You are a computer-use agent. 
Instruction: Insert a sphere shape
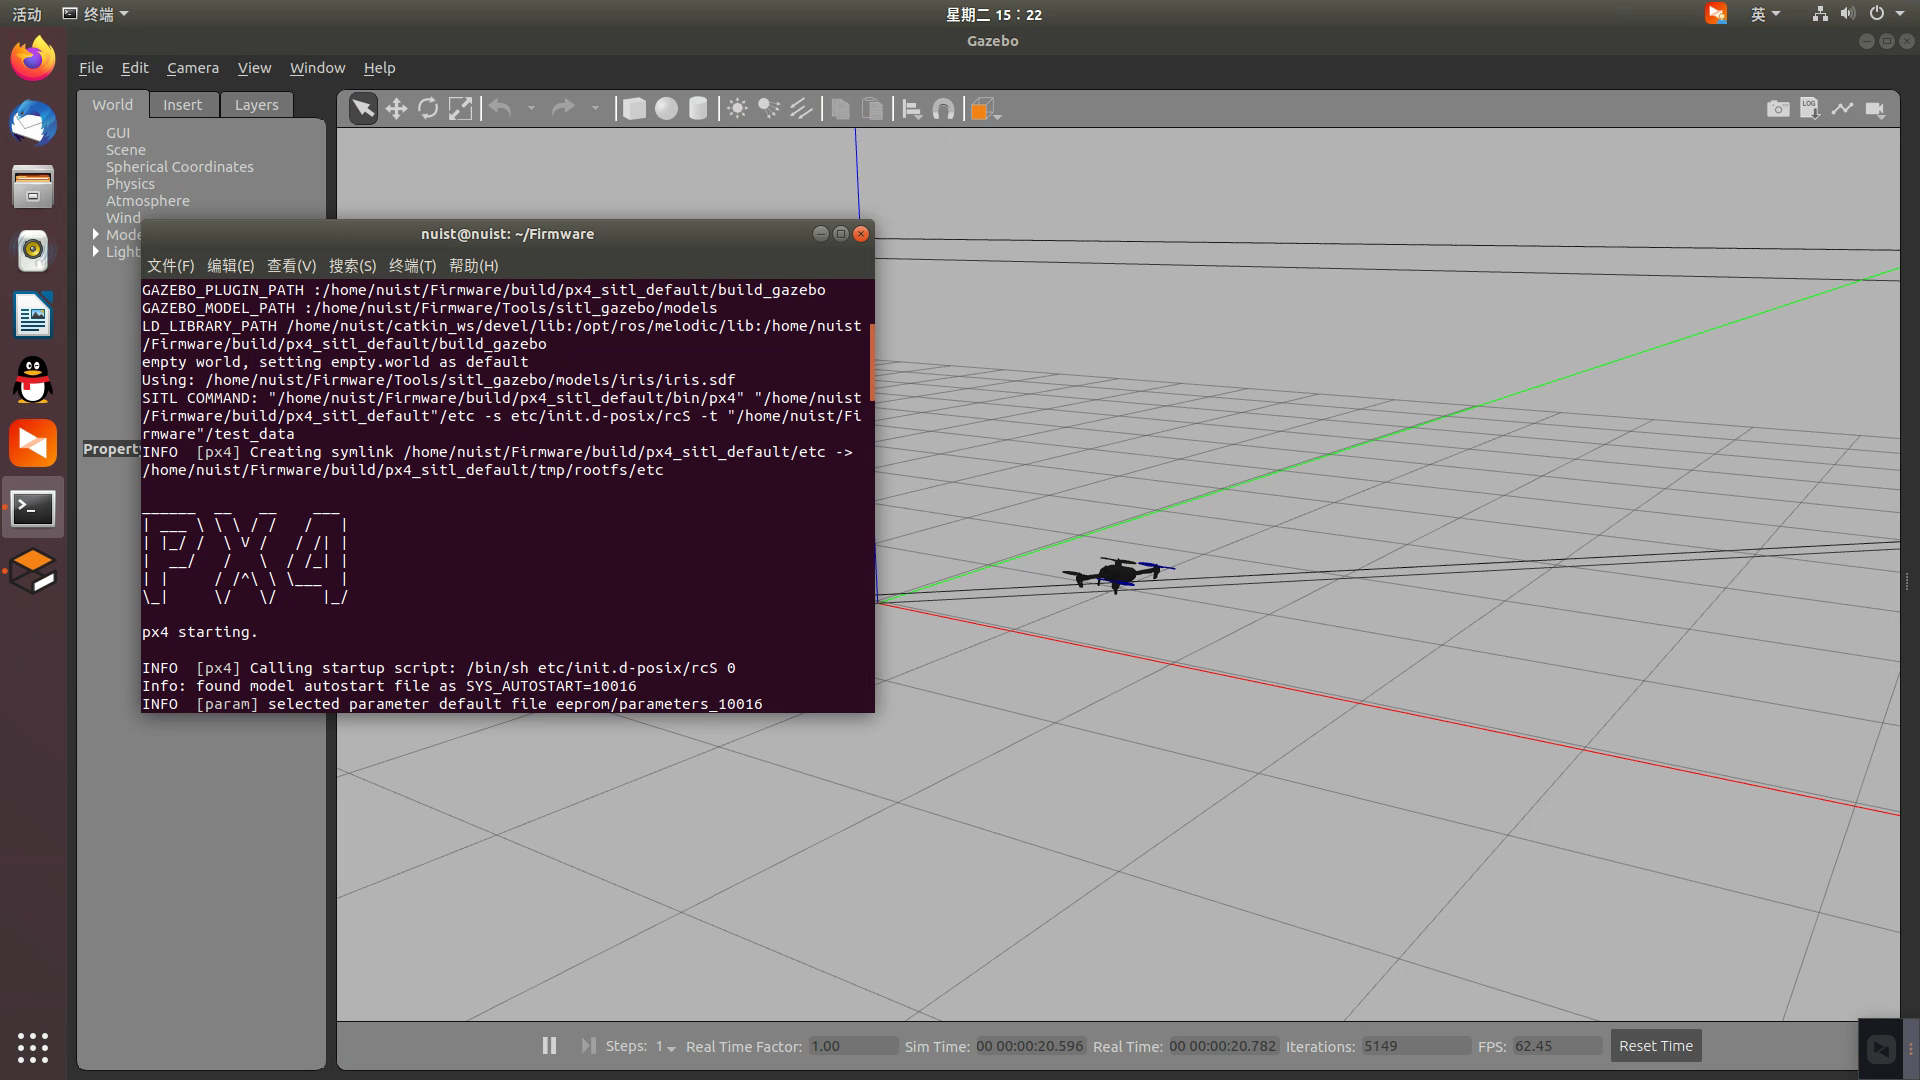666,109
